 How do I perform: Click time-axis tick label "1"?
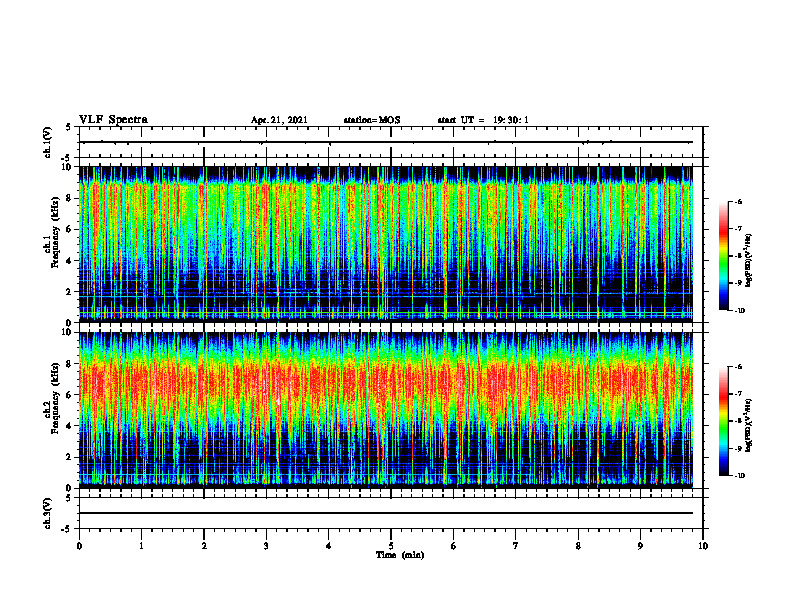click(141, 546)
